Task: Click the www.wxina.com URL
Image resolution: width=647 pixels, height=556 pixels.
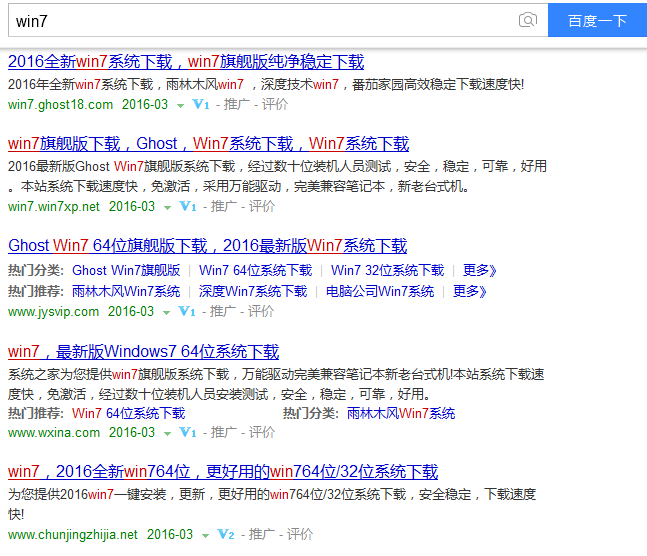Action: tap(54, 433)
